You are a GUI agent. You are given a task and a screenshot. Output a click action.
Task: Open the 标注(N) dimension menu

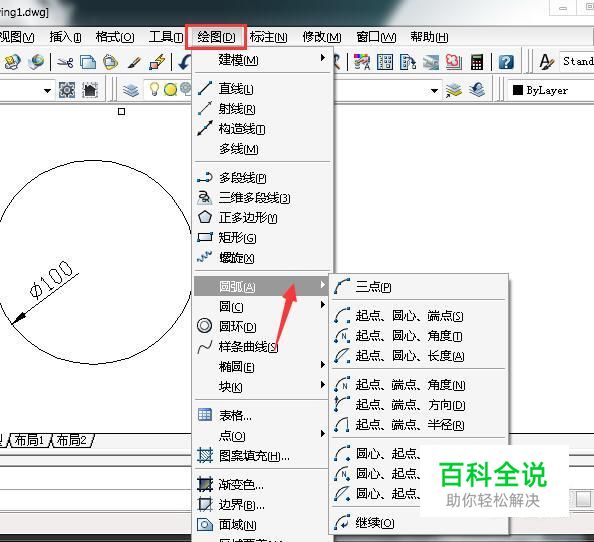tap(268, 37)
